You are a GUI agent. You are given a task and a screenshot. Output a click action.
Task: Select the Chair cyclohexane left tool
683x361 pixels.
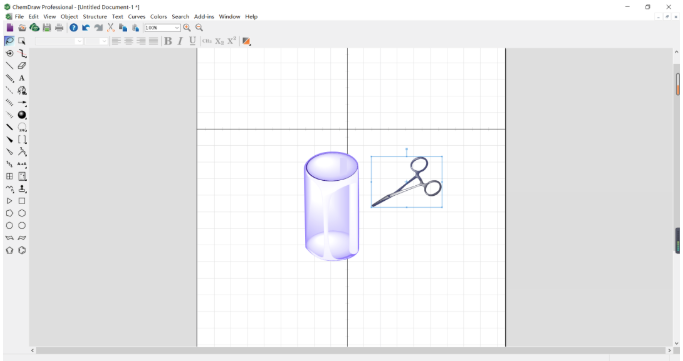point(9,238)
